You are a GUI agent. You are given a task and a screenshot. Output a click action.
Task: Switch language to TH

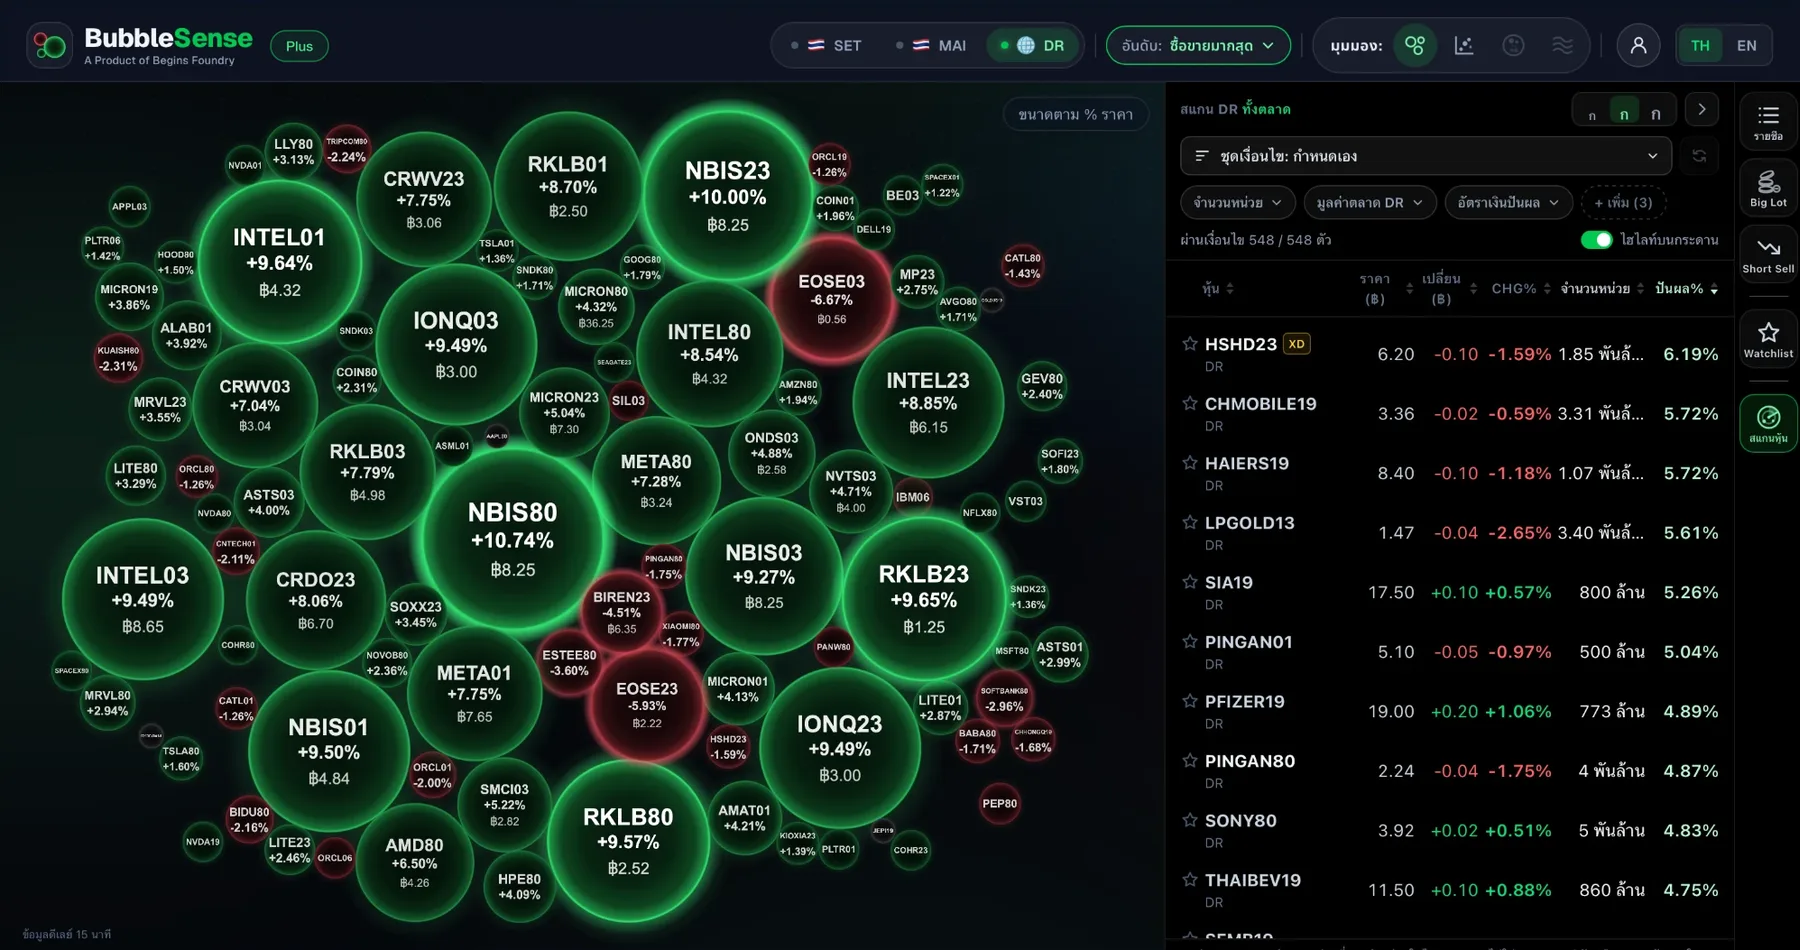click(1700, 45)
